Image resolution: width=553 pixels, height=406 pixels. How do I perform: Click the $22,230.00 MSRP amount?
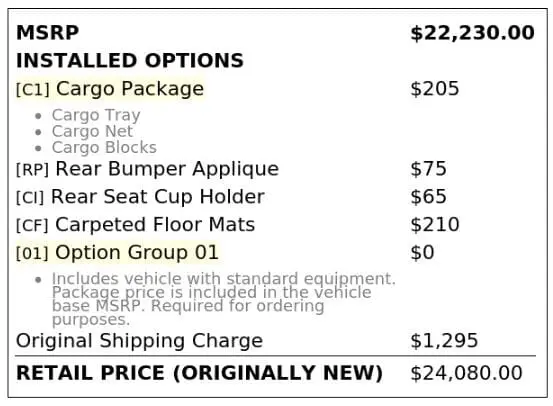[472, 33]
